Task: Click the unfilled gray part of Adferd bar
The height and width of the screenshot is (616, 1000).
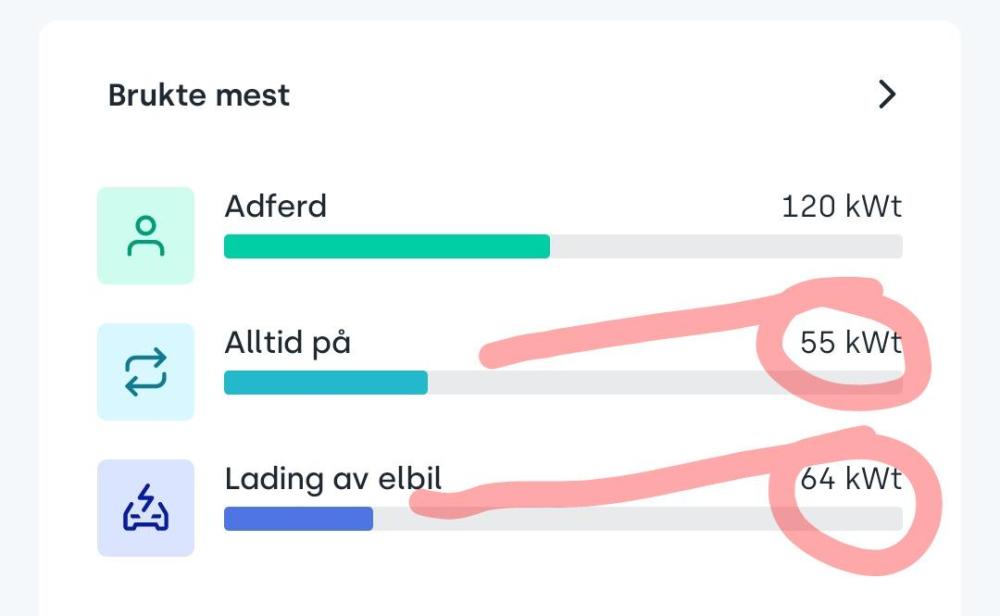Action: coord(726,246)
